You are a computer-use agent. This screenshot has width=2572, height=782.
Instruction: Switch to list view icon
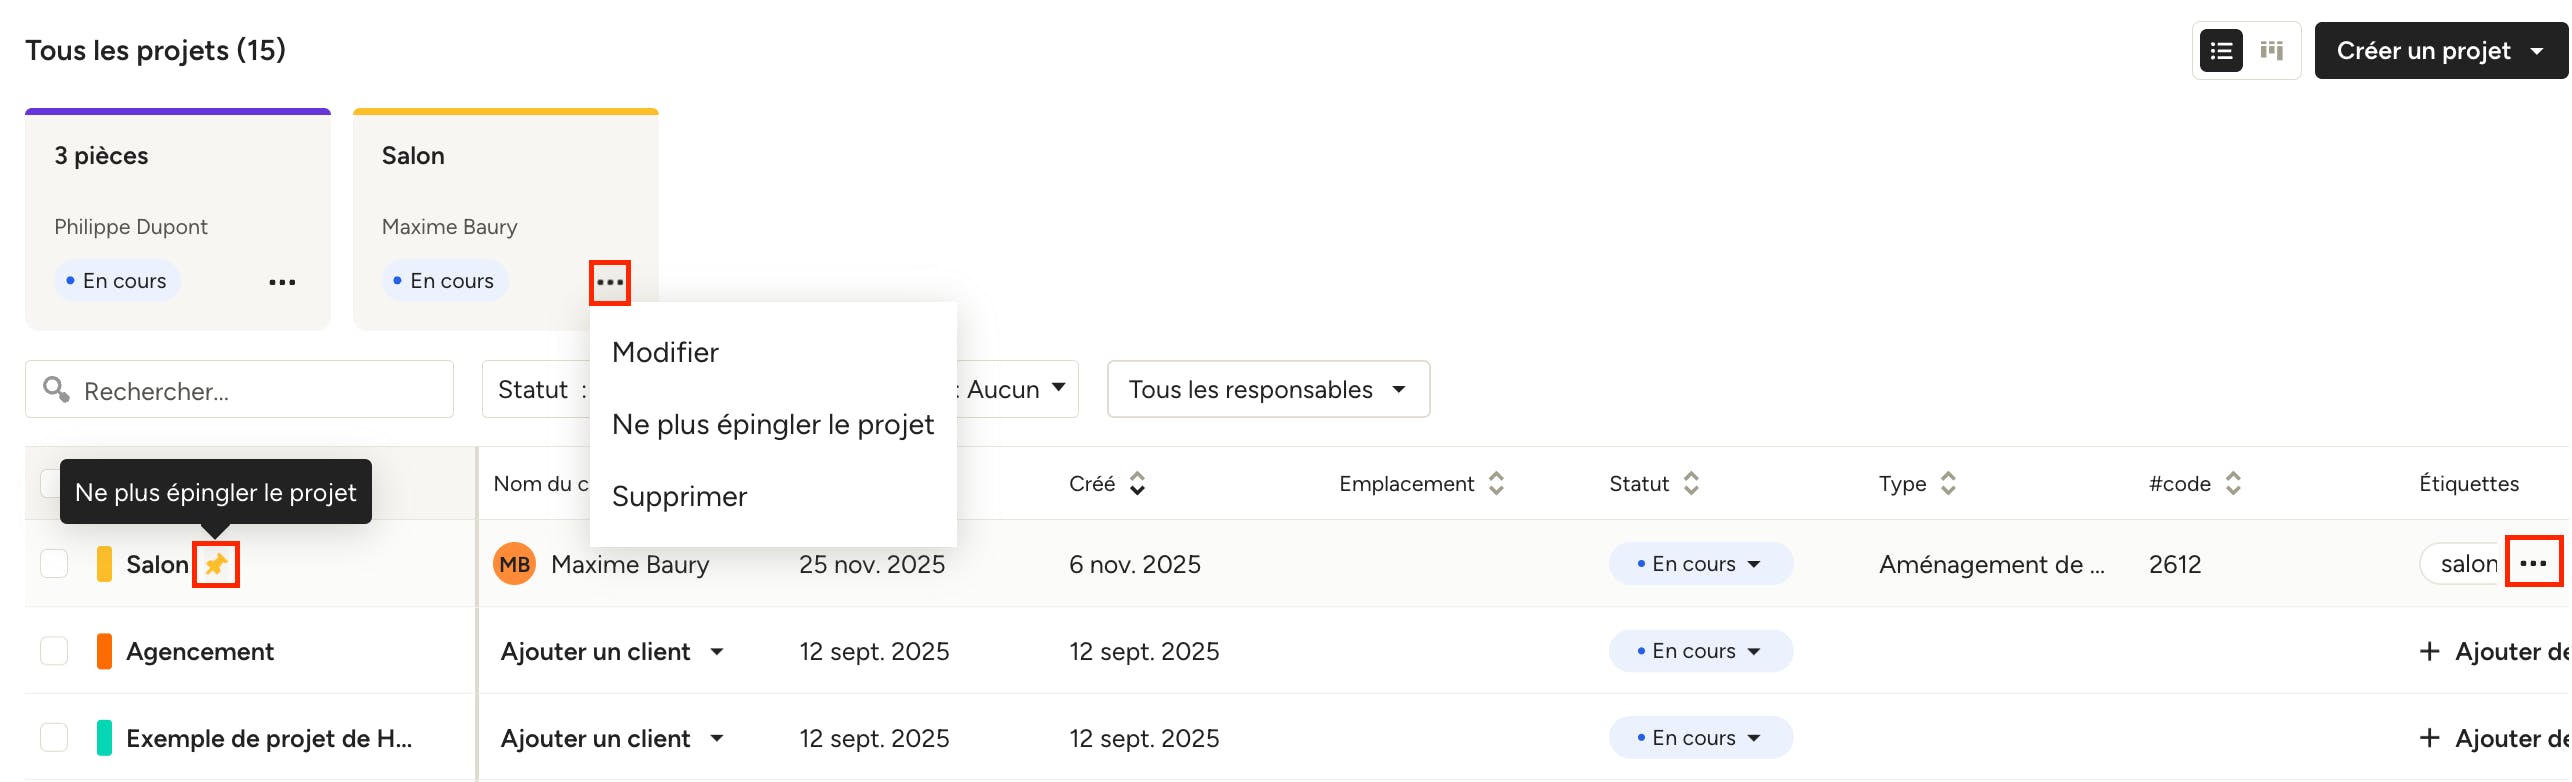(2221, 51)
